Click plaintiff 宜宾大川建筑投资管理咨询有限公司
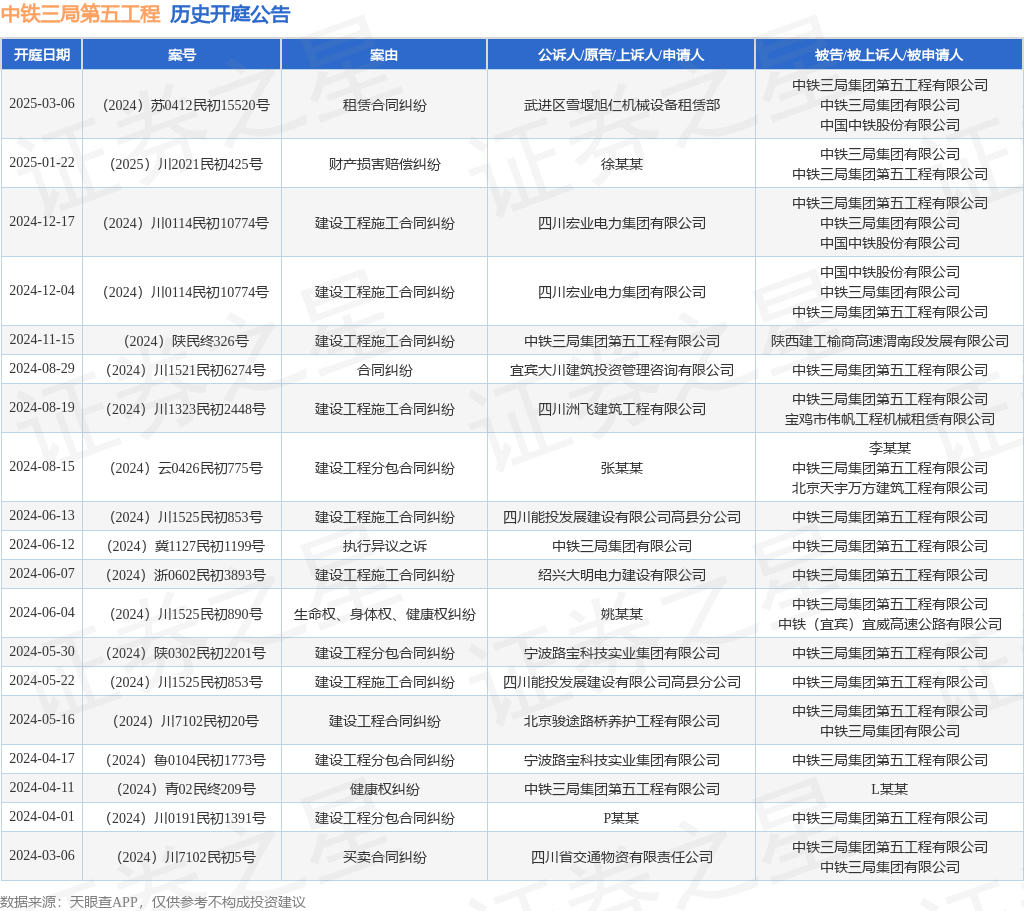This screenshot has width=1024, height=911. coord(622,370)
